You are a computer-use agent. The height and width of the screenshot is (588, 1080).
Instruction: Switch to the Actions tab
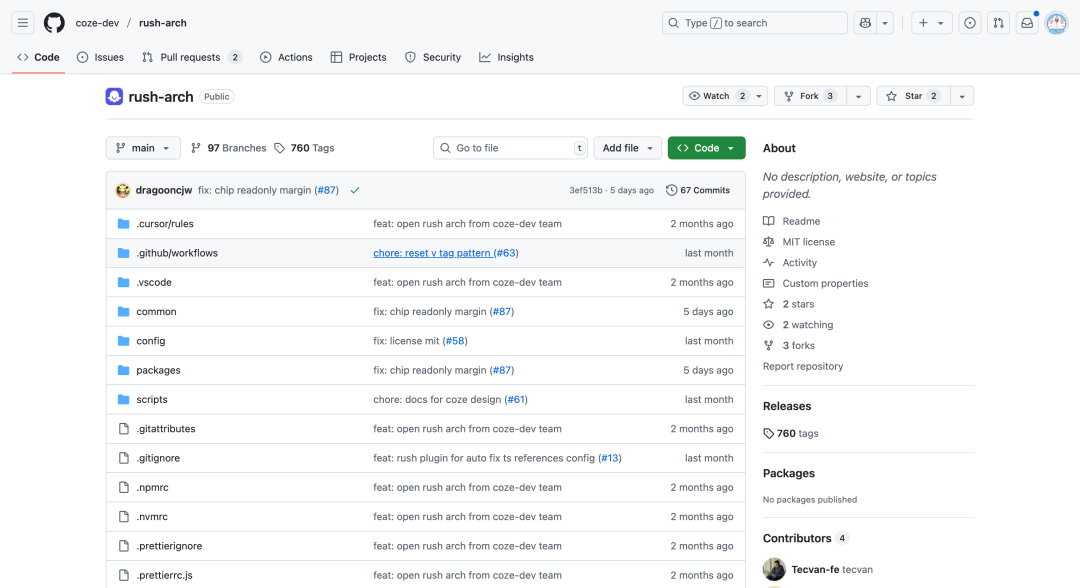coord(286,57)
